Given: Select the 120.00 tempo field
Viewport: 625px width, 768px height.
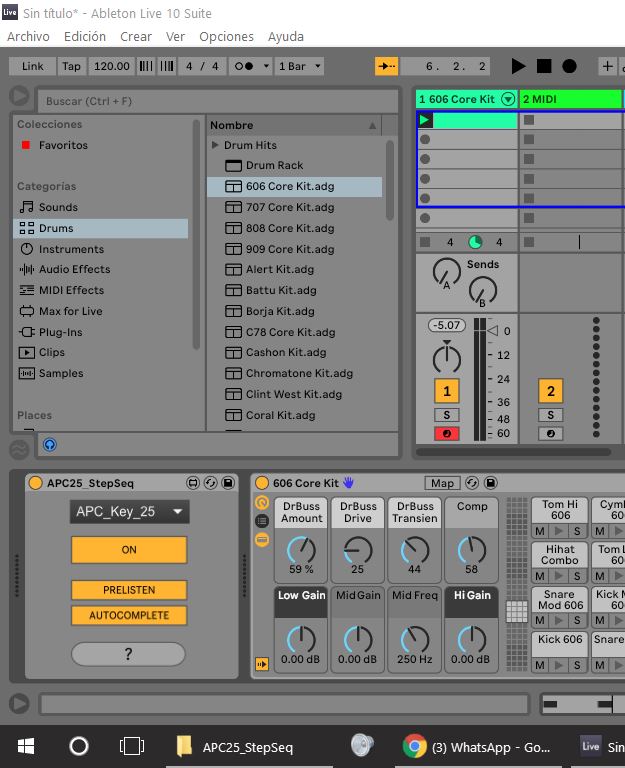Looking at the screenshot, I should coord(112,66).
